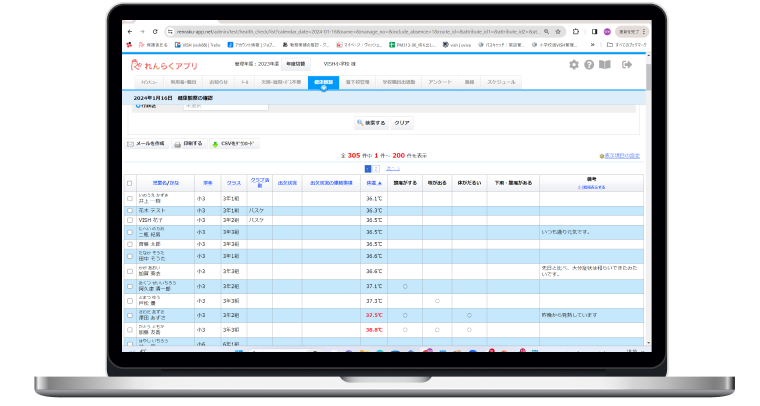Open Trello bookmark in bookmarks bar
The image size is (760, 406).
point(197,45)
